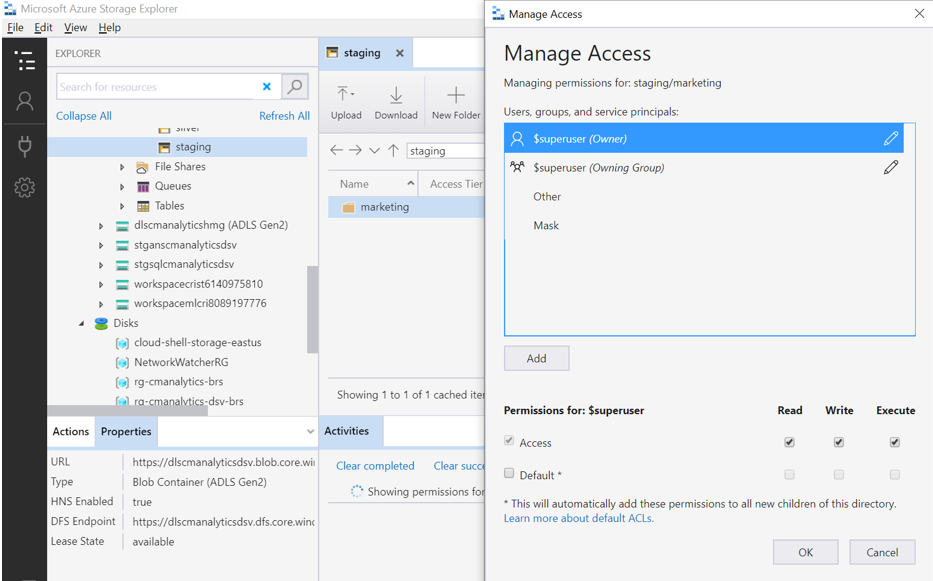Open the File menu
This screenshot has width=933, height=581.
pos(15,27)
